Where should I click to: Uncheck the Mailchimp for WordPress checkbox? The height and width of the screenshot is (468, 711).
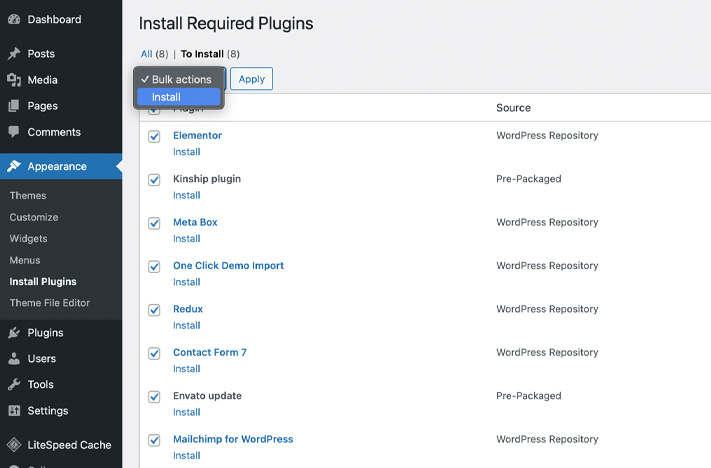coord(154,440)
